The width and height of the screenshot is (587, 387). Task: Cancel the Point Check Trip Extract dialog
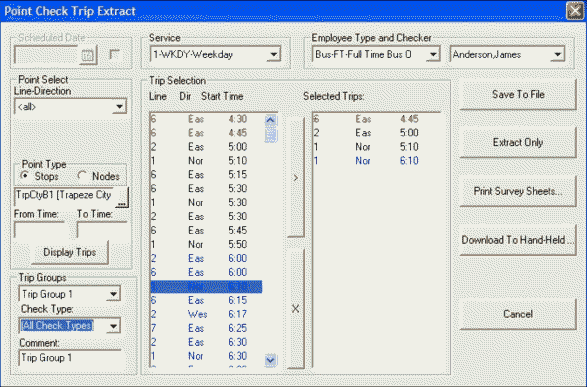[518, 314]
